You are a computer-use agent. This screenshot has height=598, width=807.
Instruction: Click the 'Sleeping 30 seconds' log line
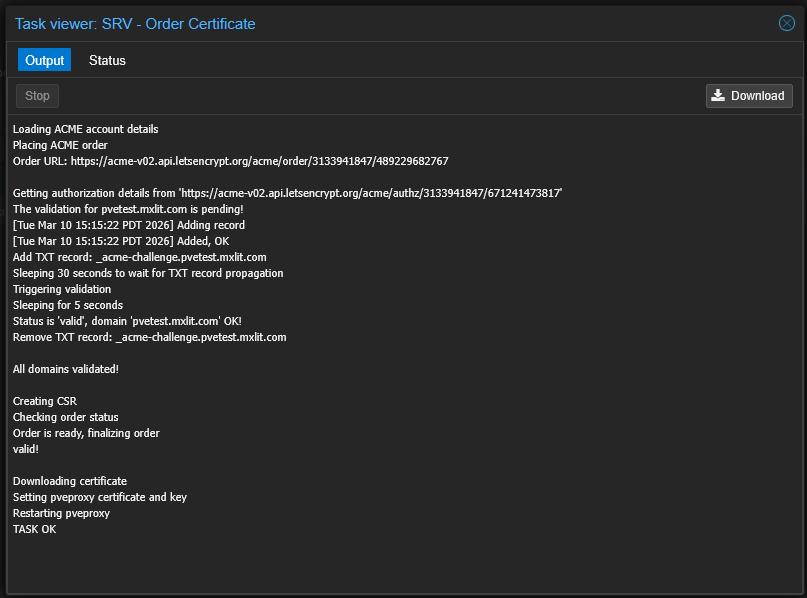point(148,273)
